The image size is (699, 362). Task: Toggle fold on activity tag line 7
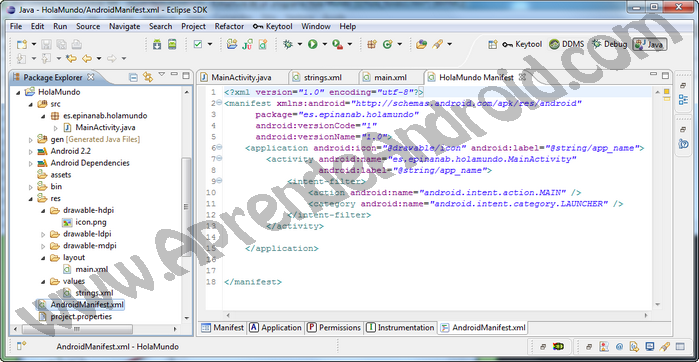[x=219, y=159]
